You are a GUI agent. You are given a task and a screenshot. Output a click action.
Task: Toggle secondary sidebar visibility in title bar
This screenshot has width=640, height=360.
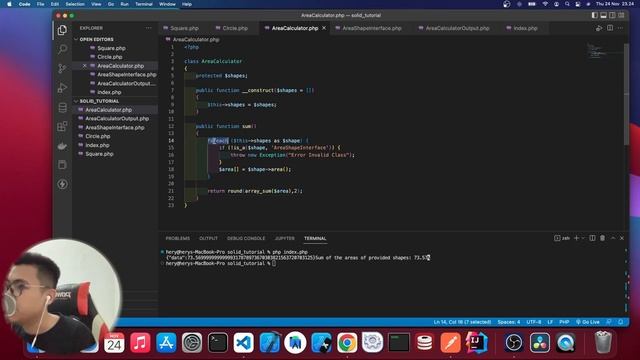pos(612,15)
